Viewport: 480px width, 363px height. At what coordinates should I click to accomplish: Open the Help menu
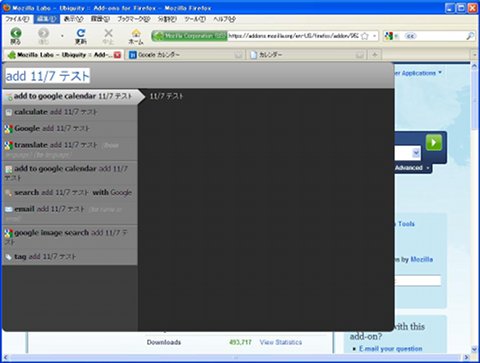pyautogui.click(x=224, y=19)
